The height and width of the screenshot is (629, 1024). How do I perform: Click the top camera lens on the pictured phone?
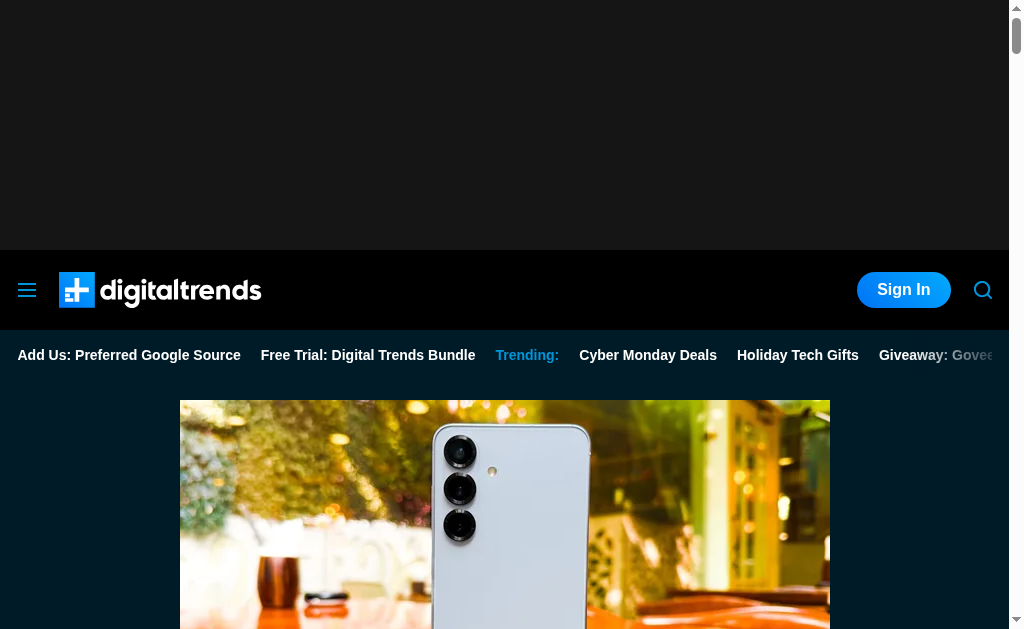(460, 452)
